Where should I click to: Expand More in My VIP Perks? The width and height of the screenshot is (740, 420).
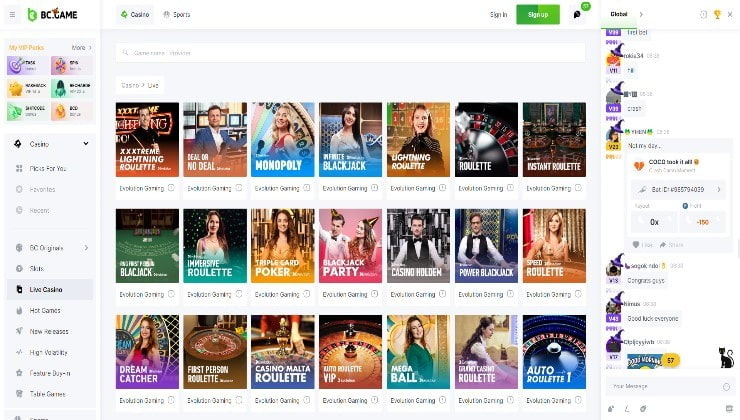pos(81,48)
